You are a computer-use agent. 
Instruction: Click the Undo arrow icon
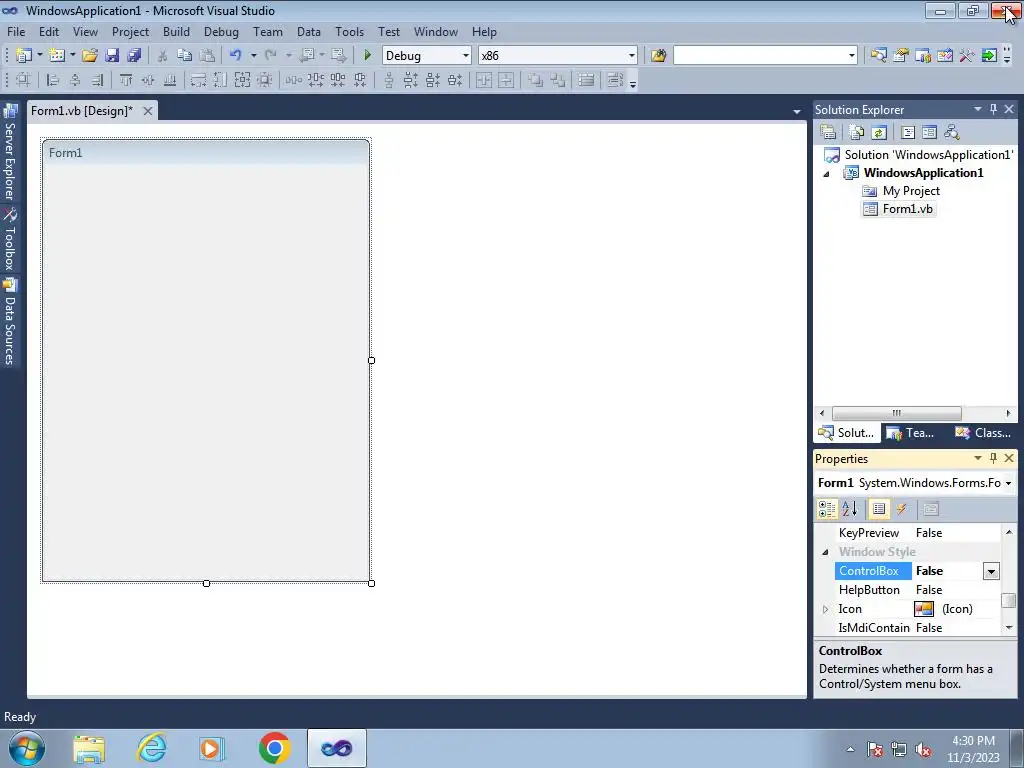click(x=235, y=56)
